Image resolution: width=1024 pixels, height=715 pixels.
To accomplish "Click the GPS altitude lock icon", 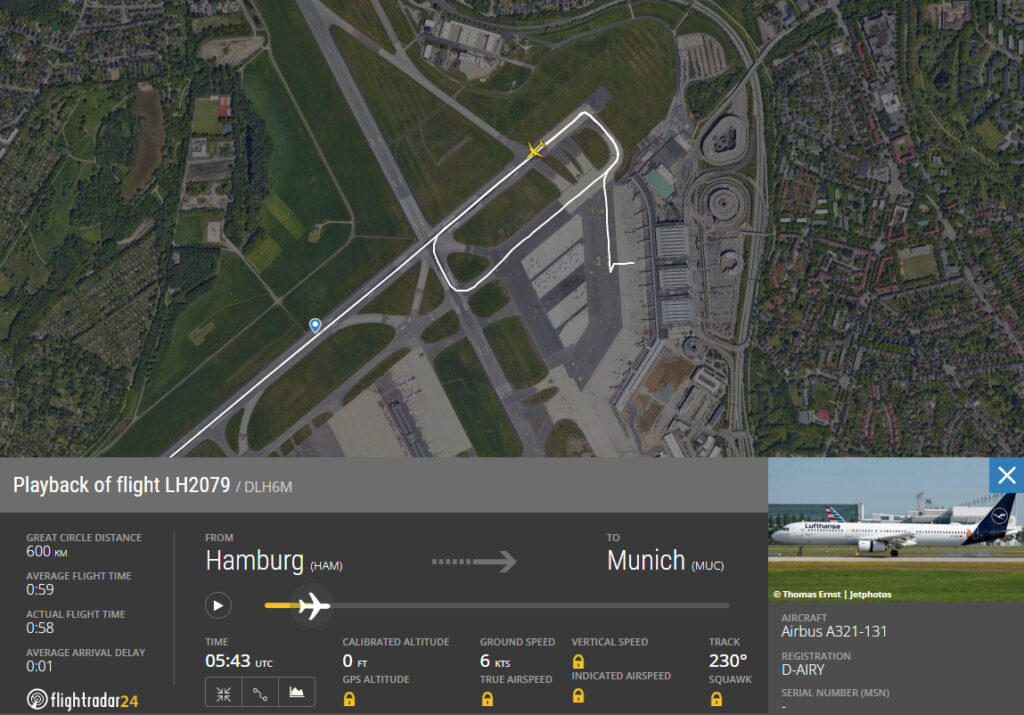I will (349, 699).
